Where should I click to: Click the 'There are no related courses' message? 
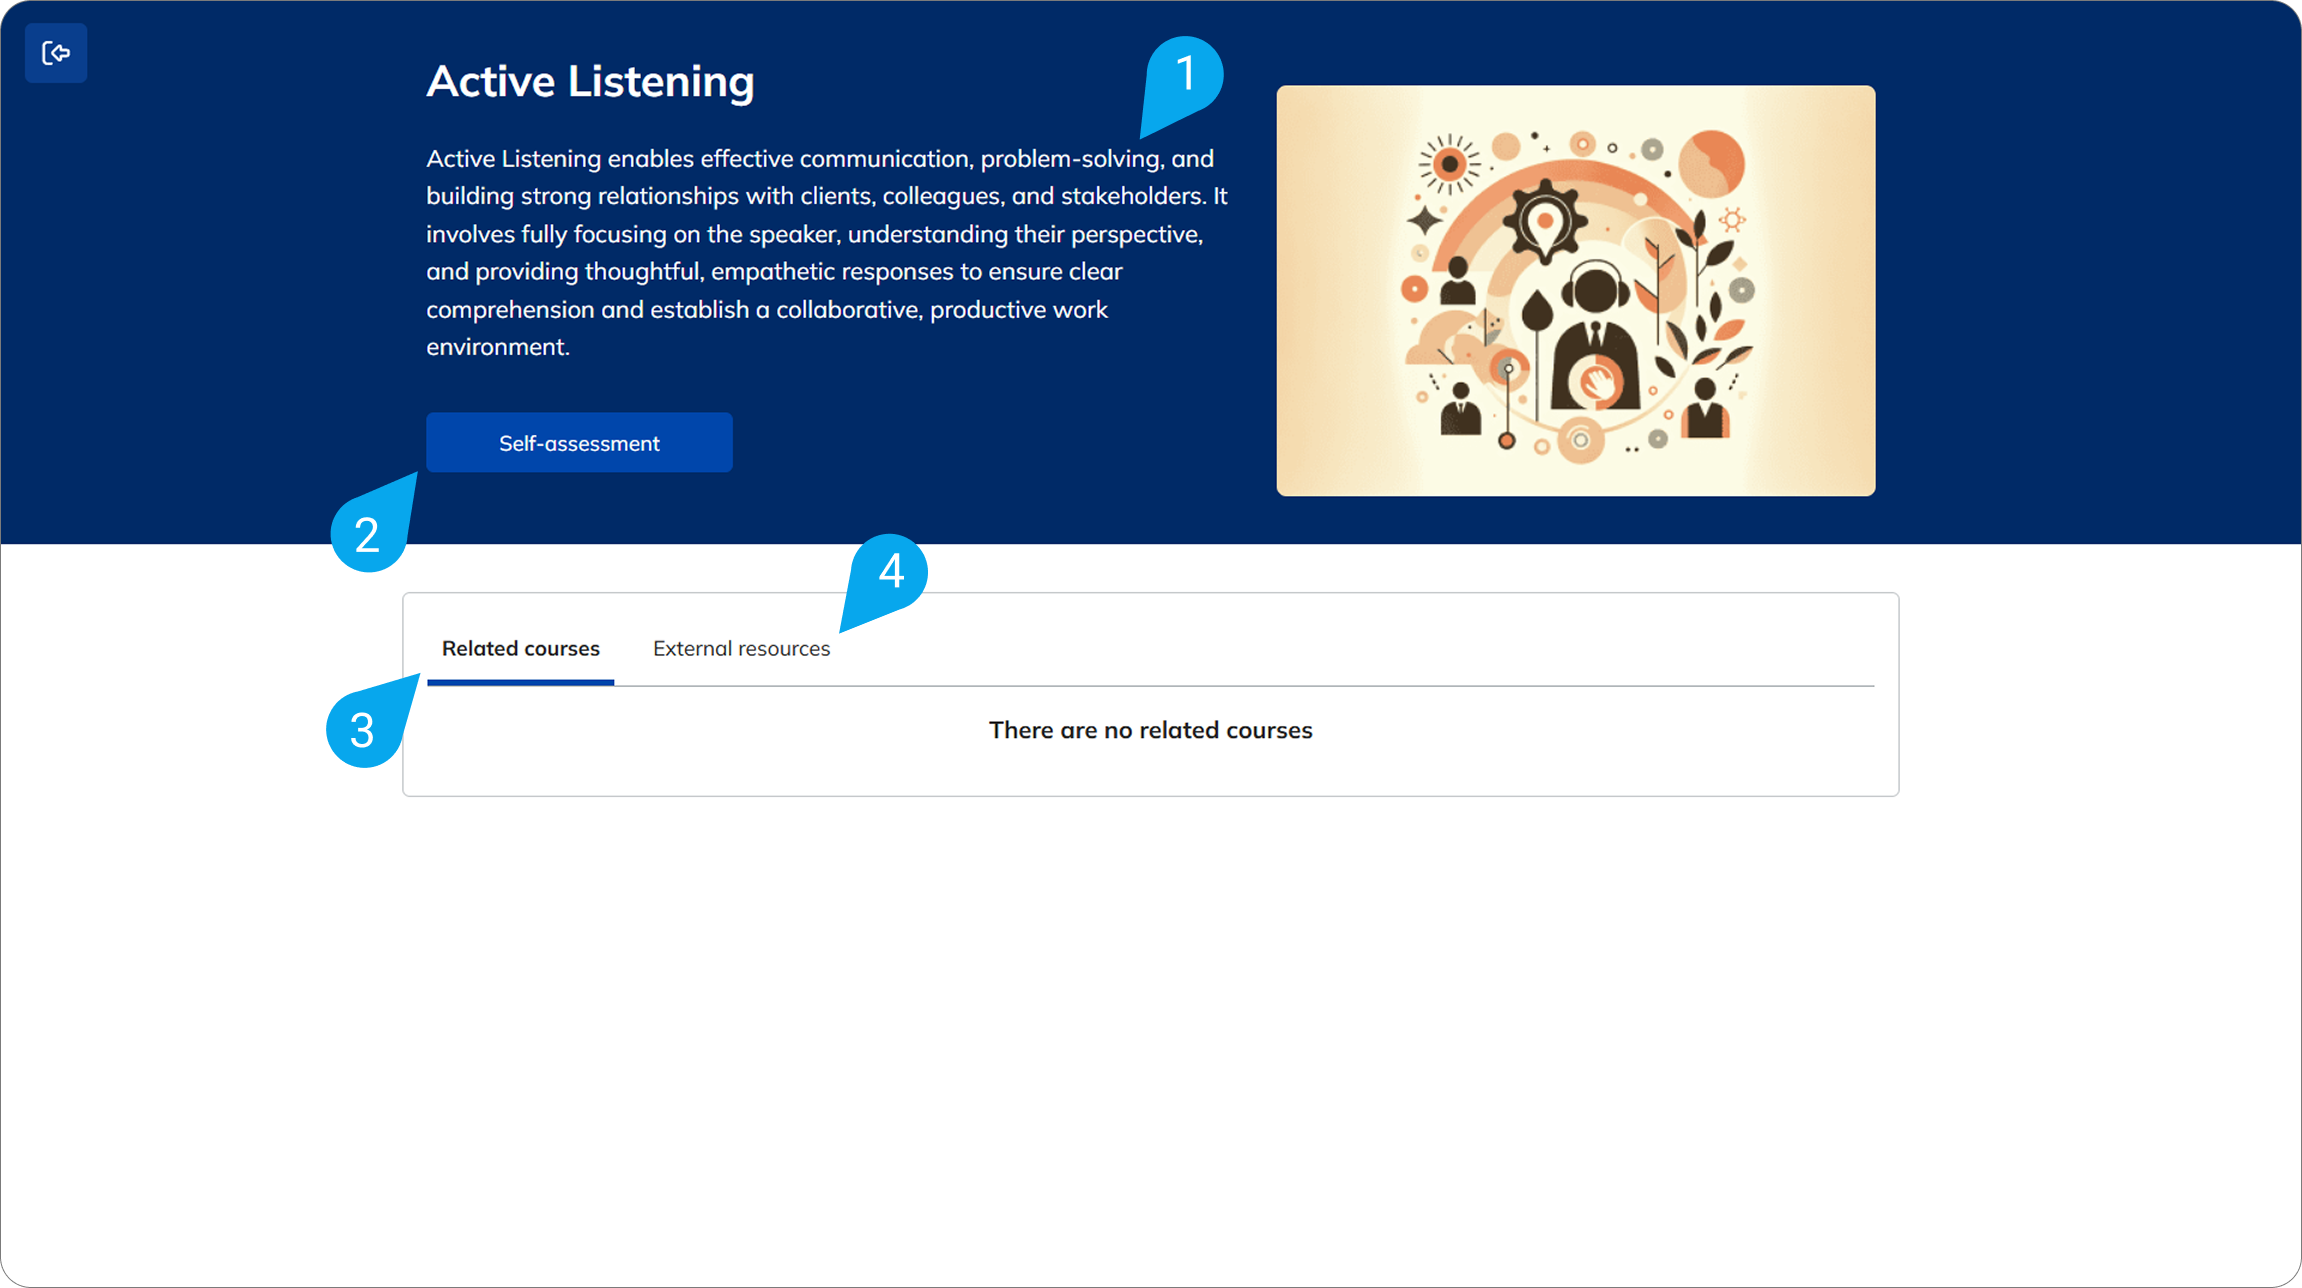coord(1150,731)
